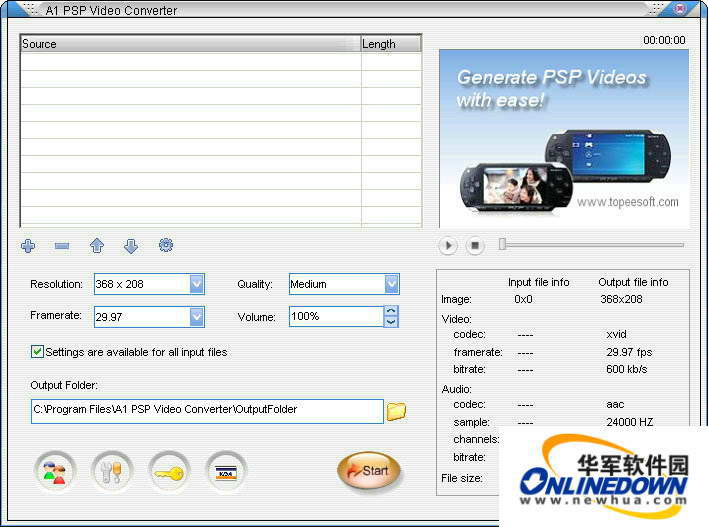The height and width of the screenshot is (527, 708).
Task: Click the PSP promo preview image
Action: (x=564, y=139)
